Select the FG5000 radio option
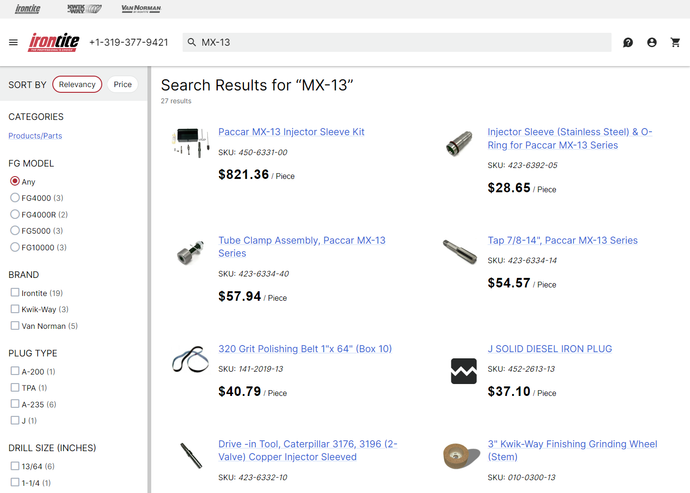This screenshot has height=493, width=690. [15, 230]
